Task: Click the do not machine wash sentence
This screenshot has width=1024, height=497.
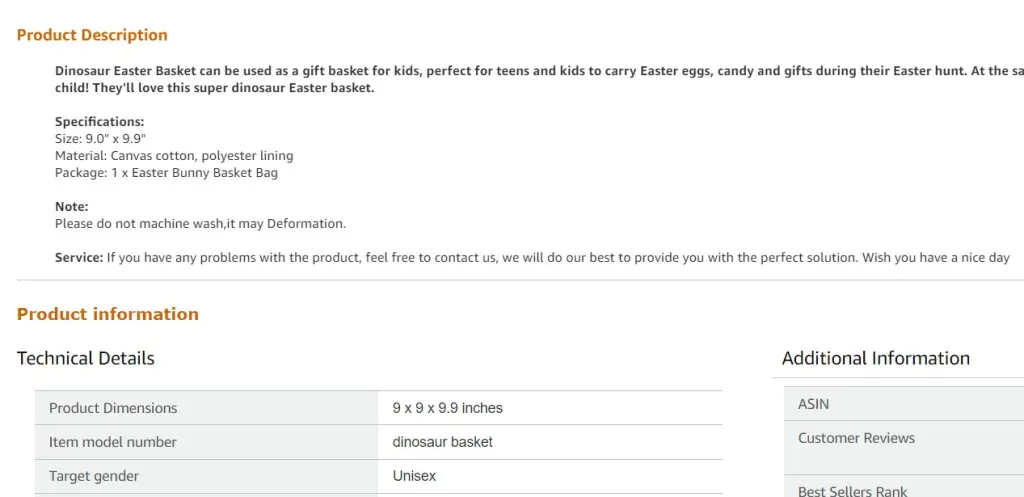Action: [x=200, y=224]
